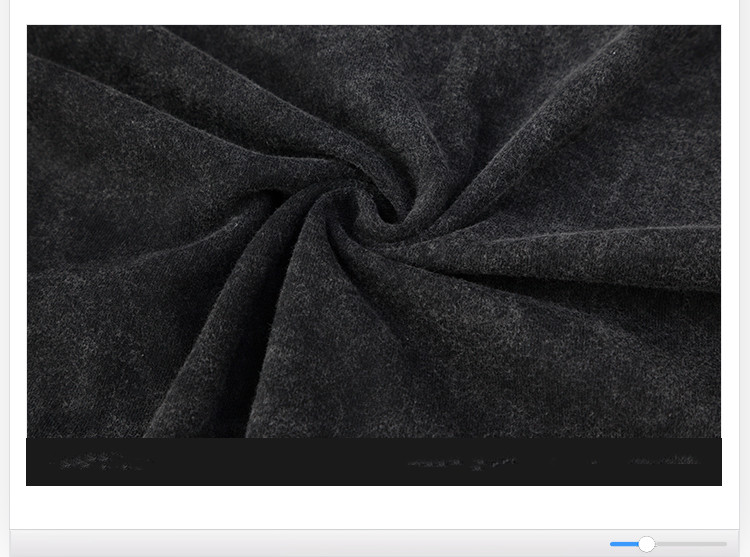Click the blurred text at right of black banner

coord(665,461)
